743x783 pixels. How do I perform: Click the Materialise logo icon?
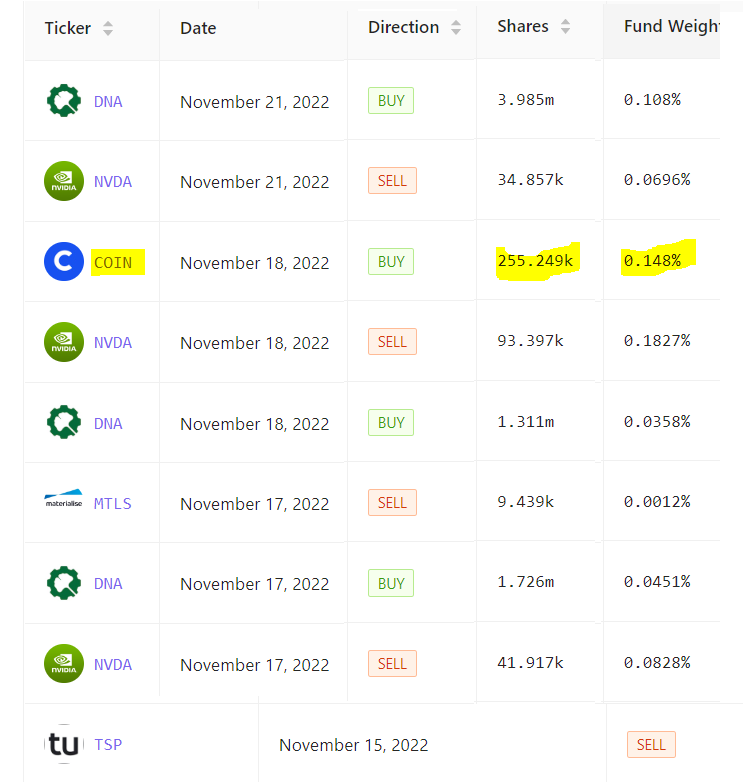(63, 499)
